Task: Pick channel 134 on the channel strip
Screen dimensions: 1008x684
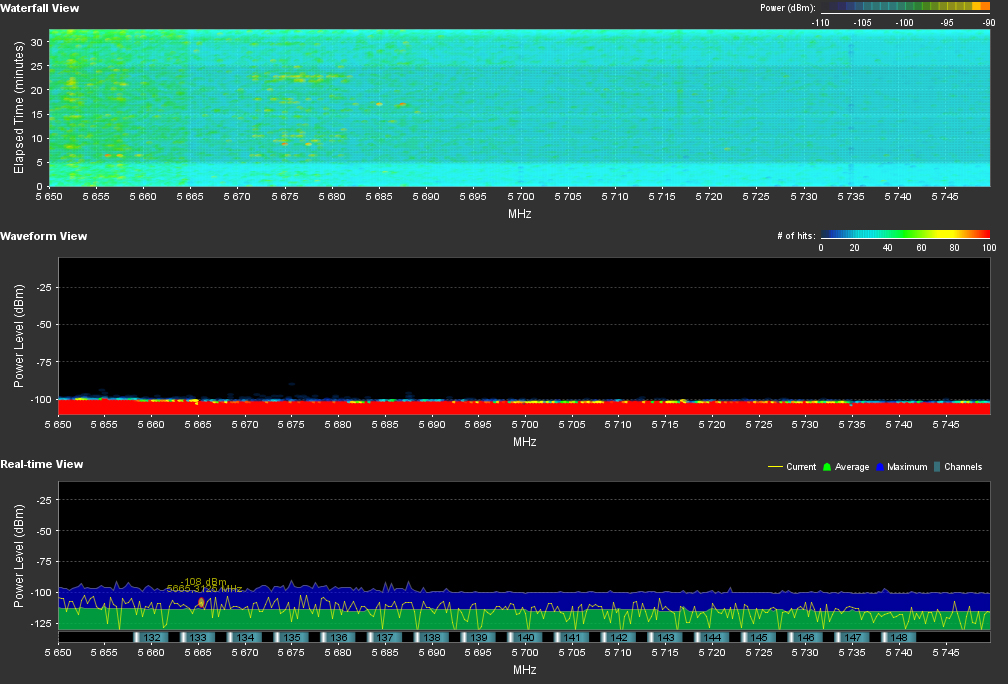Action: [245, 637]
